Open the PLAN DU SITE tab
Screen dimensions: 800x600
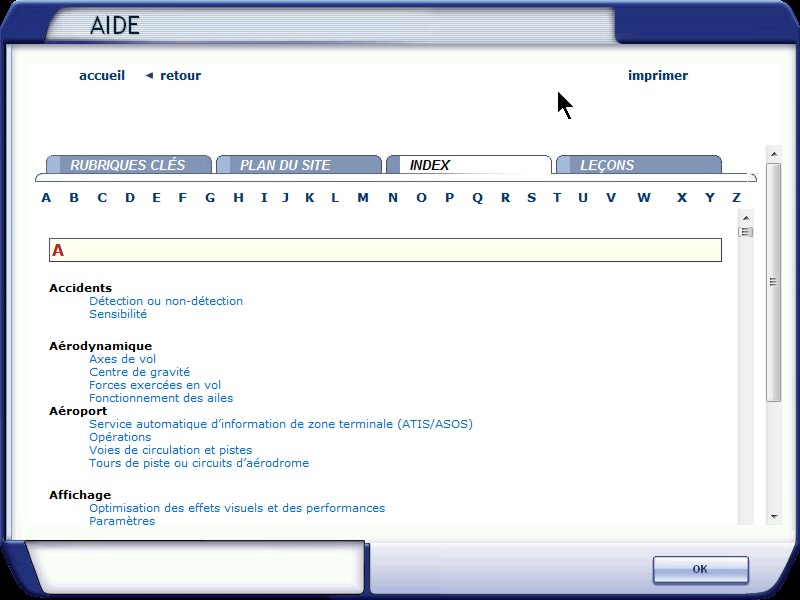coord(298,165)
